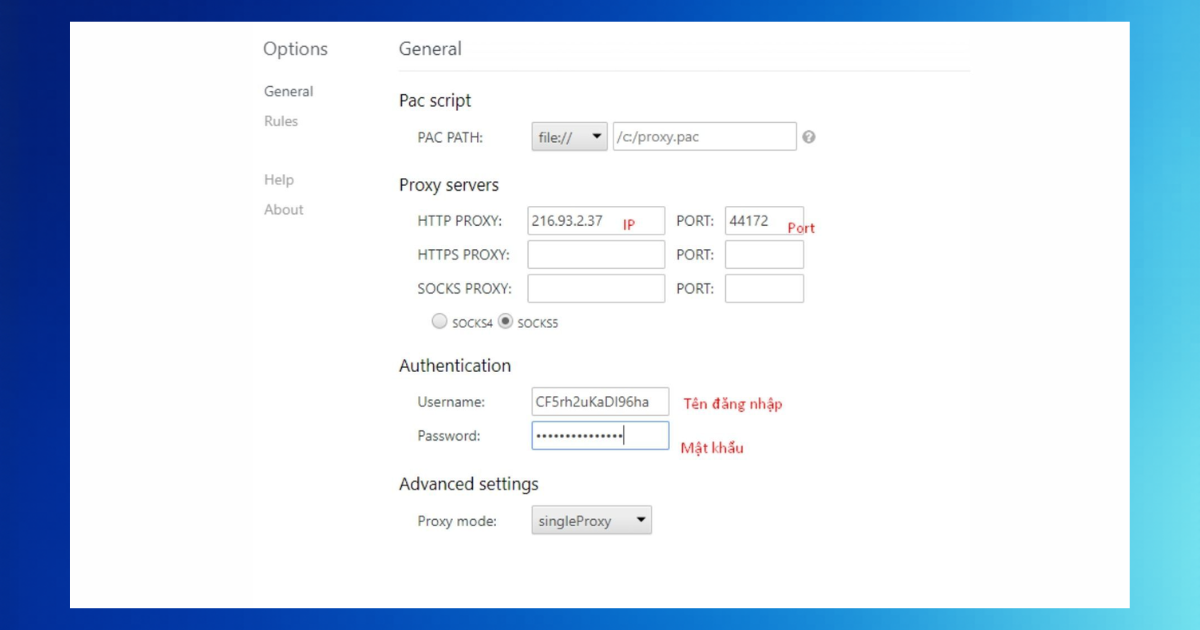Image resolution: width=1200 pixels, height=630 pixels.
Task: Open the General options section
Action: click(288, 91)
